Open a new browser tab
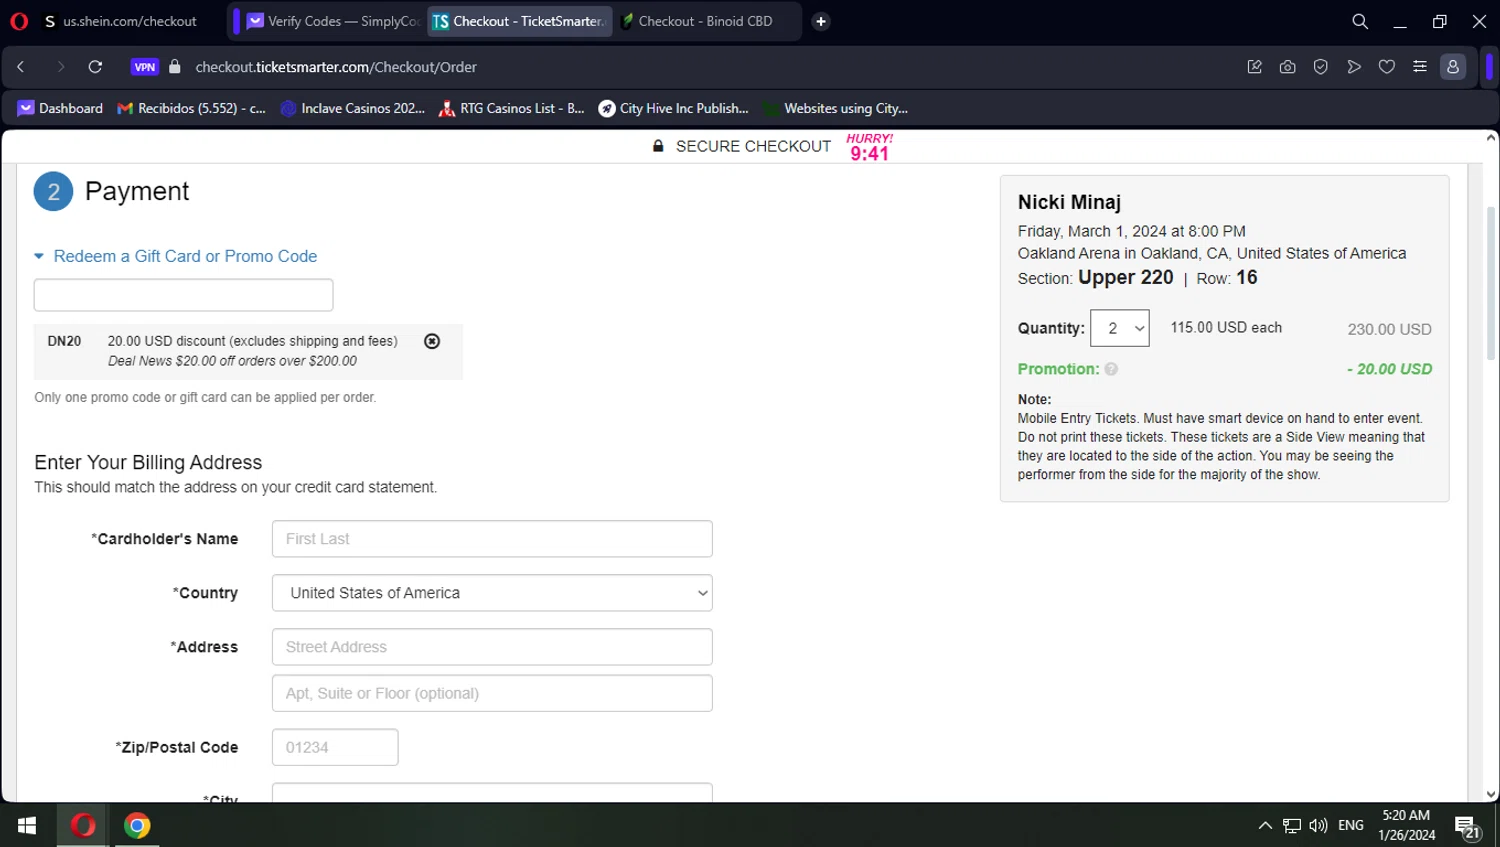 point(821,21)
